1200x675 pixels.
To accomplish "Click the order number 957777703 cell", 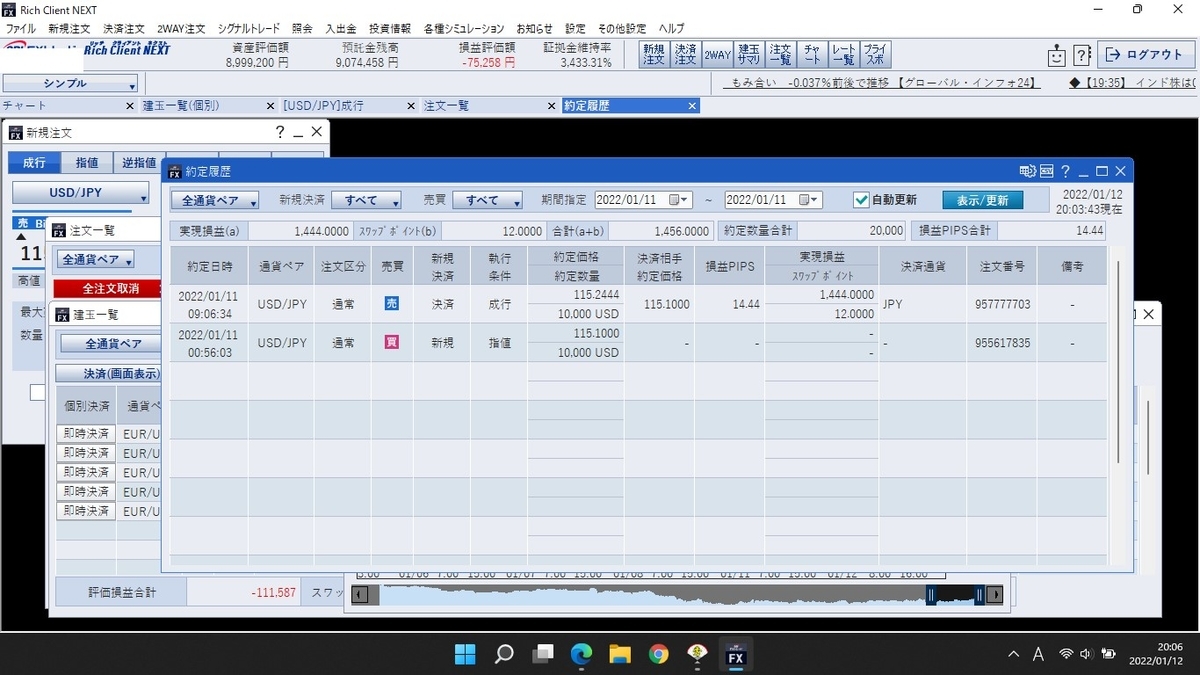I will click(1000, 303).
